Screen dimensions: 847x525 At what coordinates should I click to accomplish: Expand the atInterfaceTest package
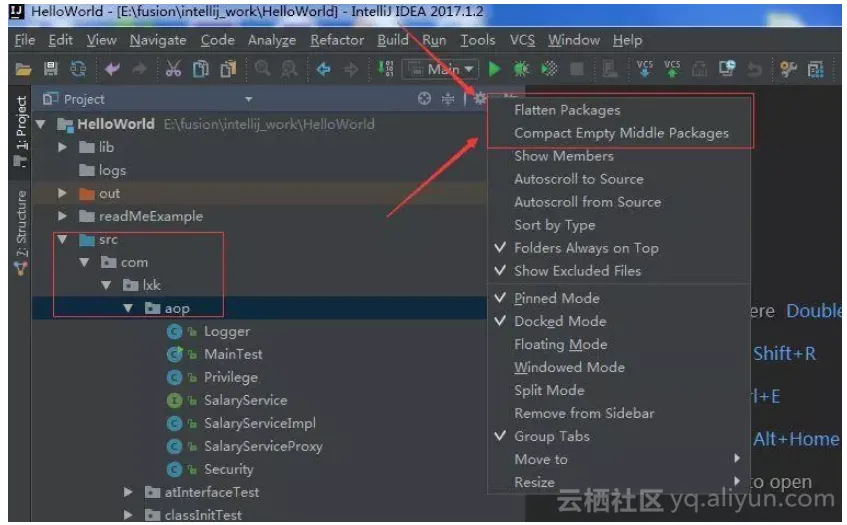(x=127, y=492)
